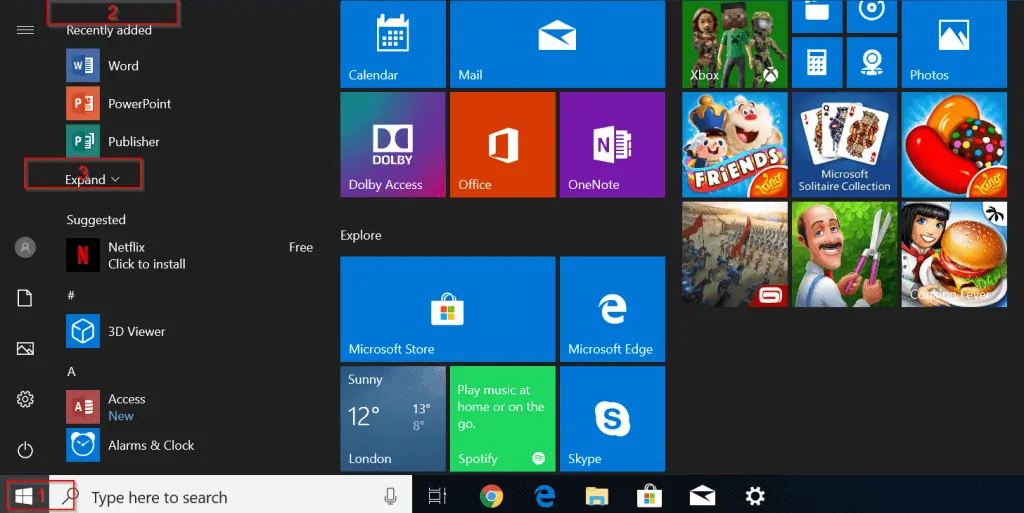Screen dimensions: 1024x513
Task: Launch the Cooking Fever burger tile
Action: 955,254
